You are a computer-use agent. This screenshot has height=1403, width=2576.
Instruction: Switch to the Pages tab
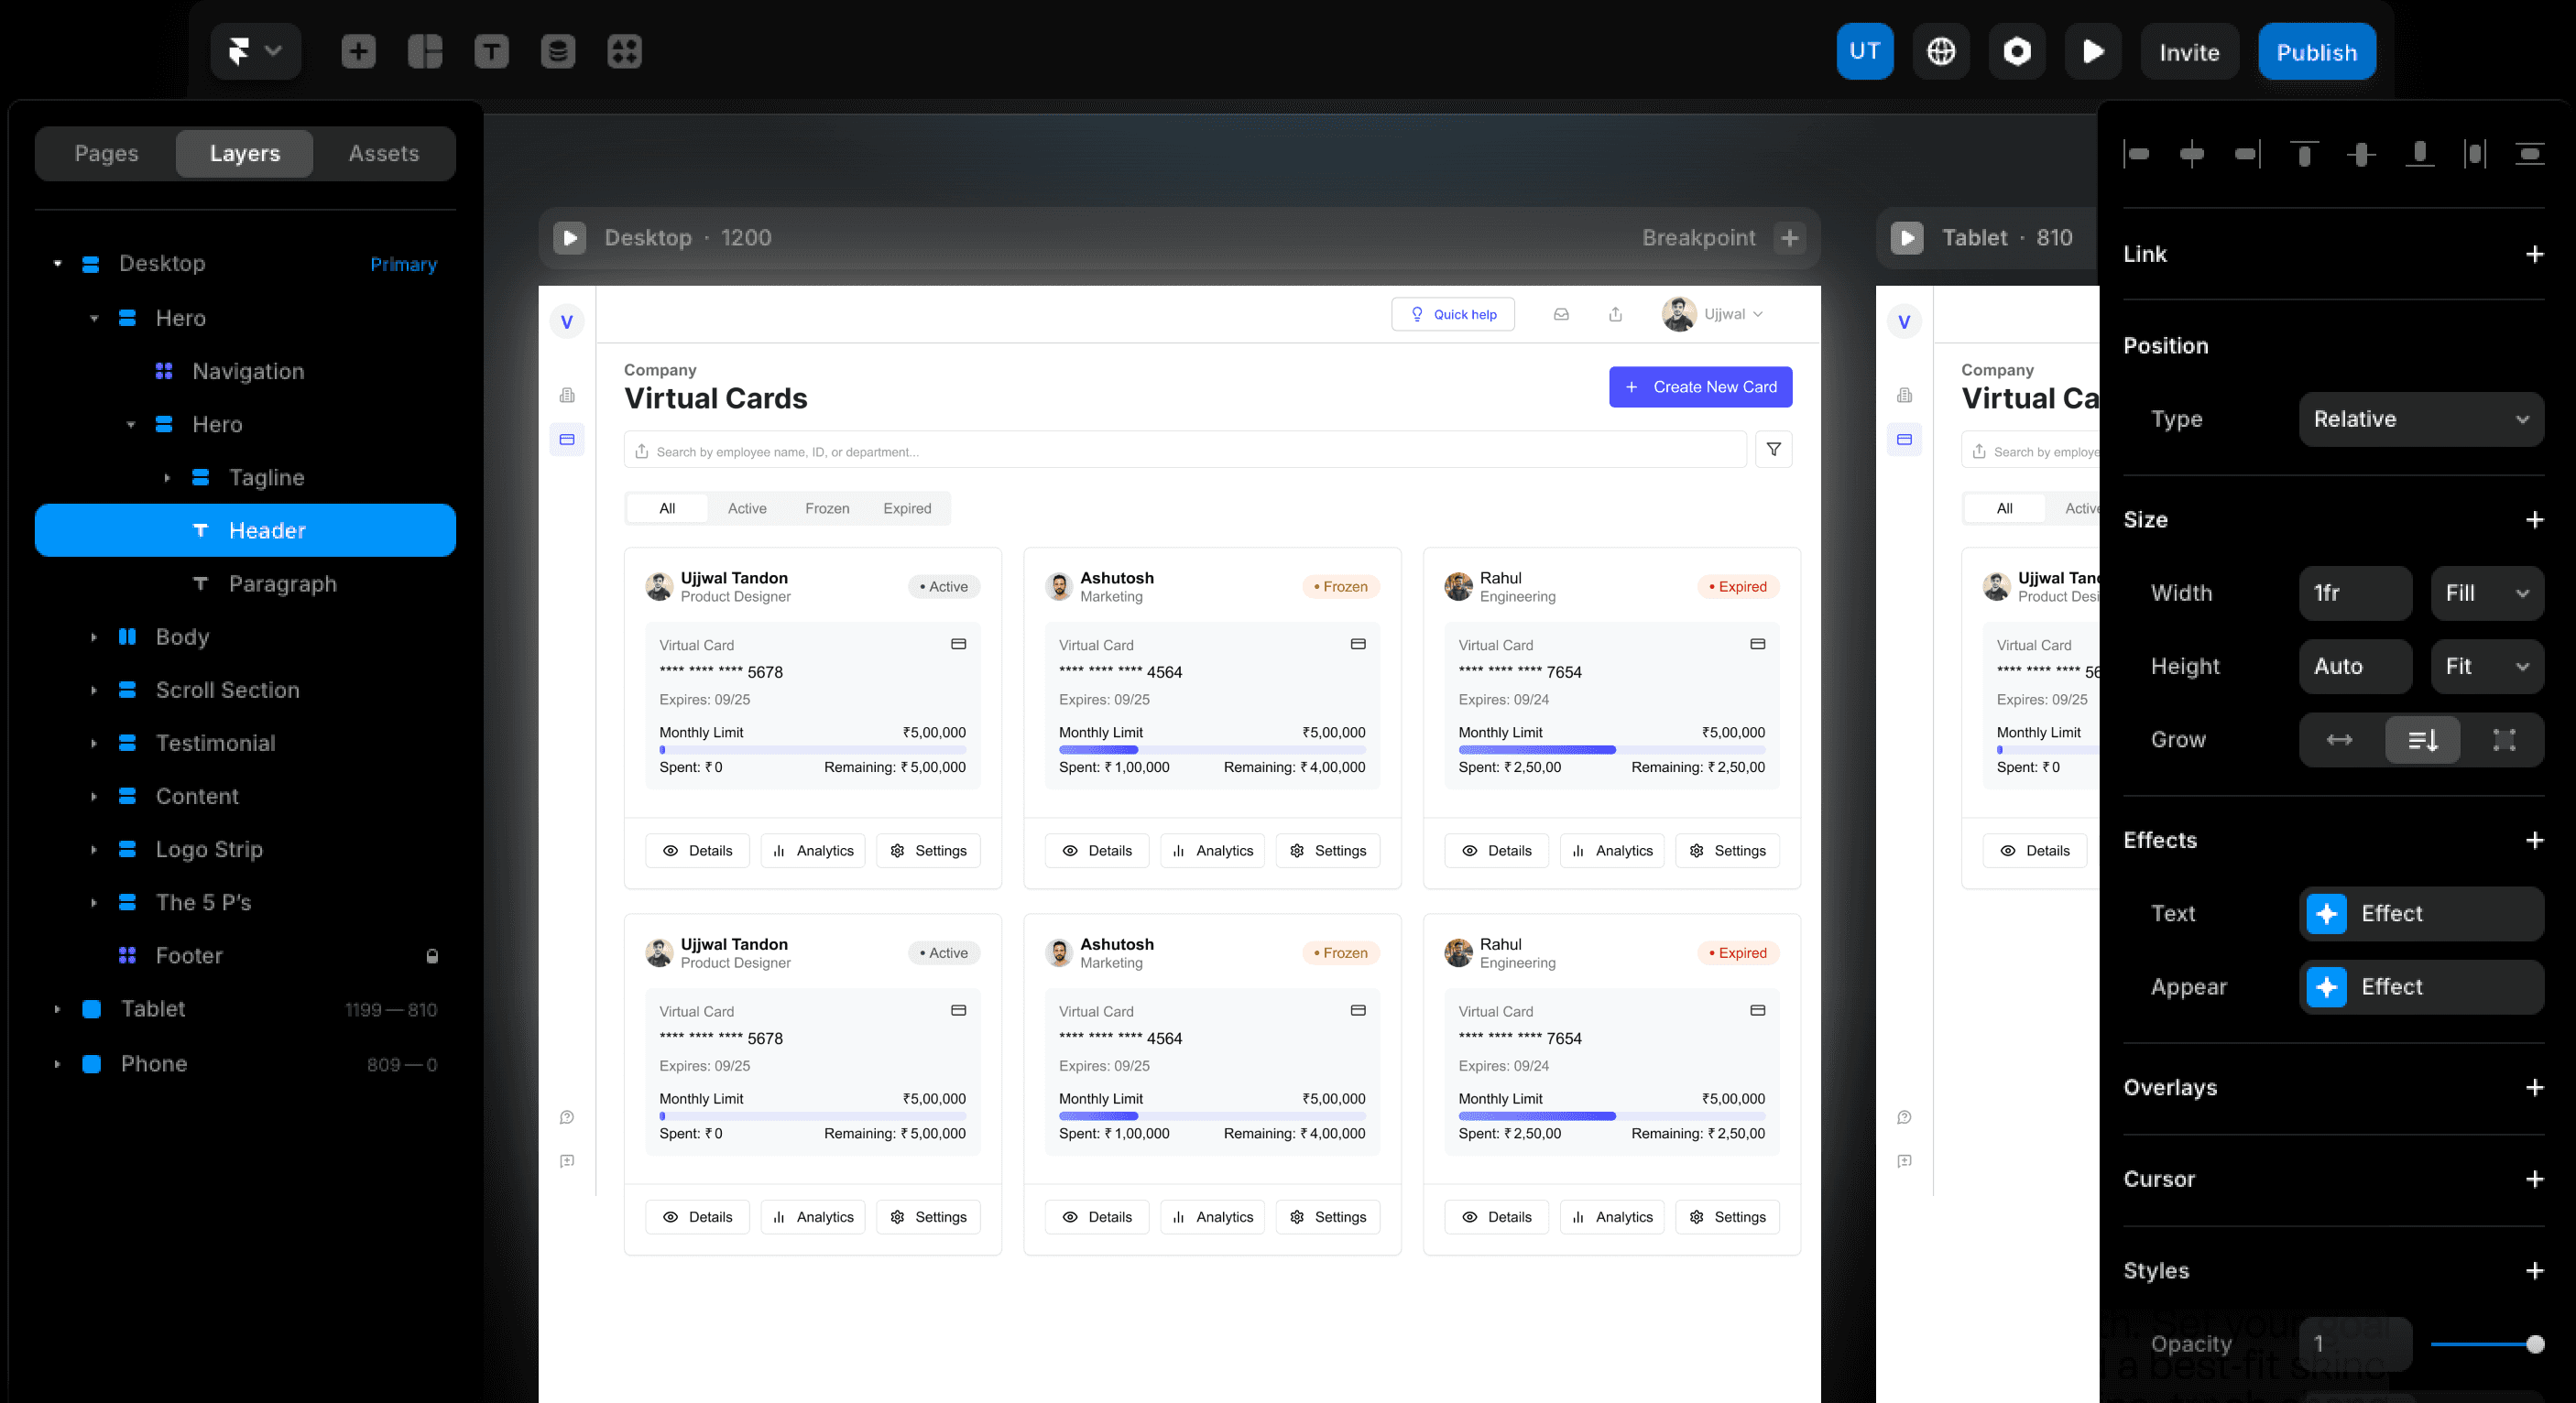pos(106,153)
